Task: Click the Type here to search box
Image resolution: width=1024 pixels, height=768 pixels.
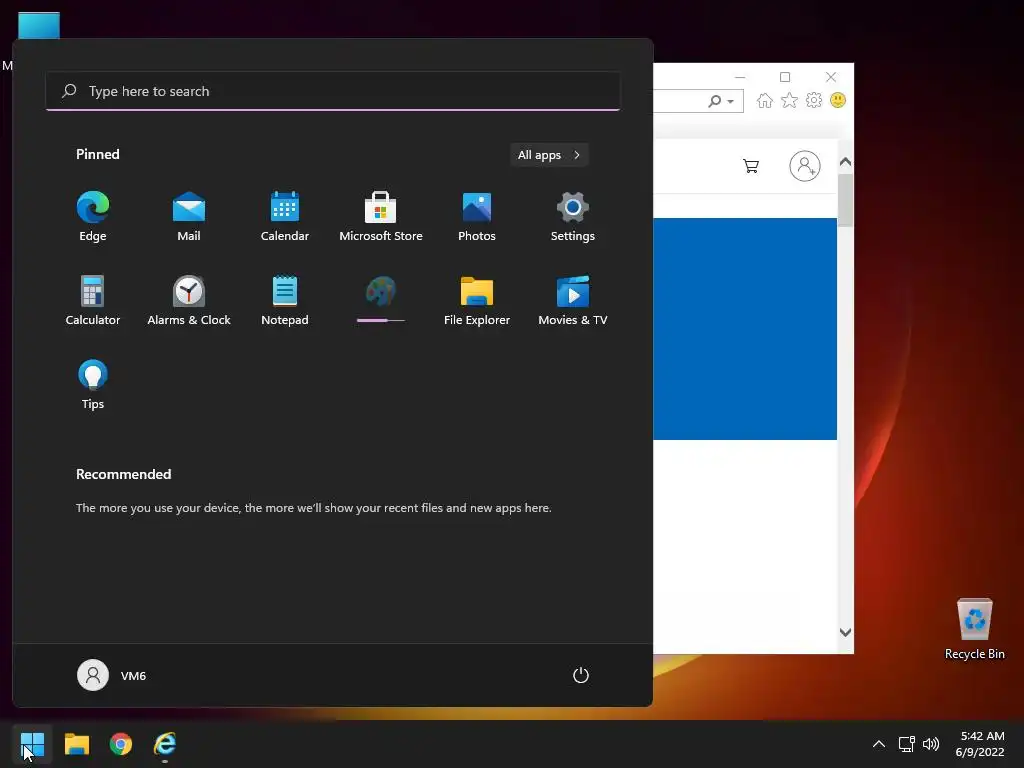Action: coord(333,91)
